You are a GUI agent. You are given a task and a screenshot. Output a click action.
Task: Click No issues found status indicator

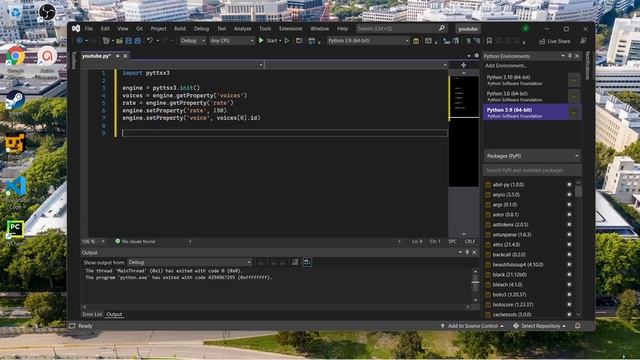pyautogui.click(x=135, y=241)
